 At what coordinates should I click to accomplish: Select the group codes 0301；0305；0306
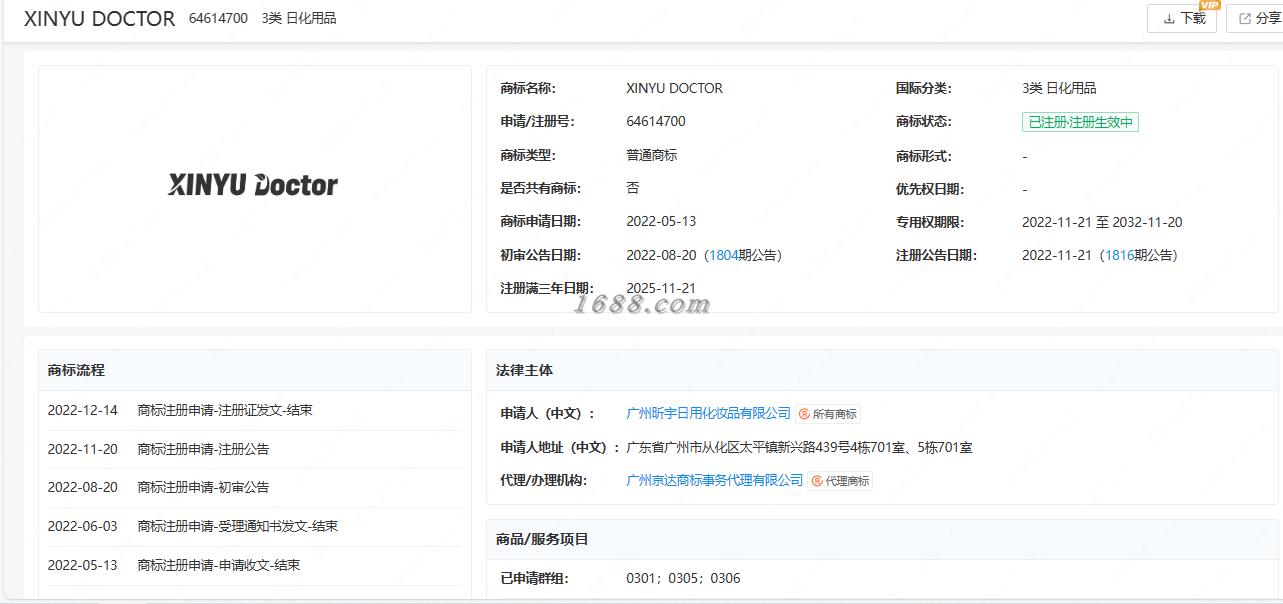click(683, 578)
